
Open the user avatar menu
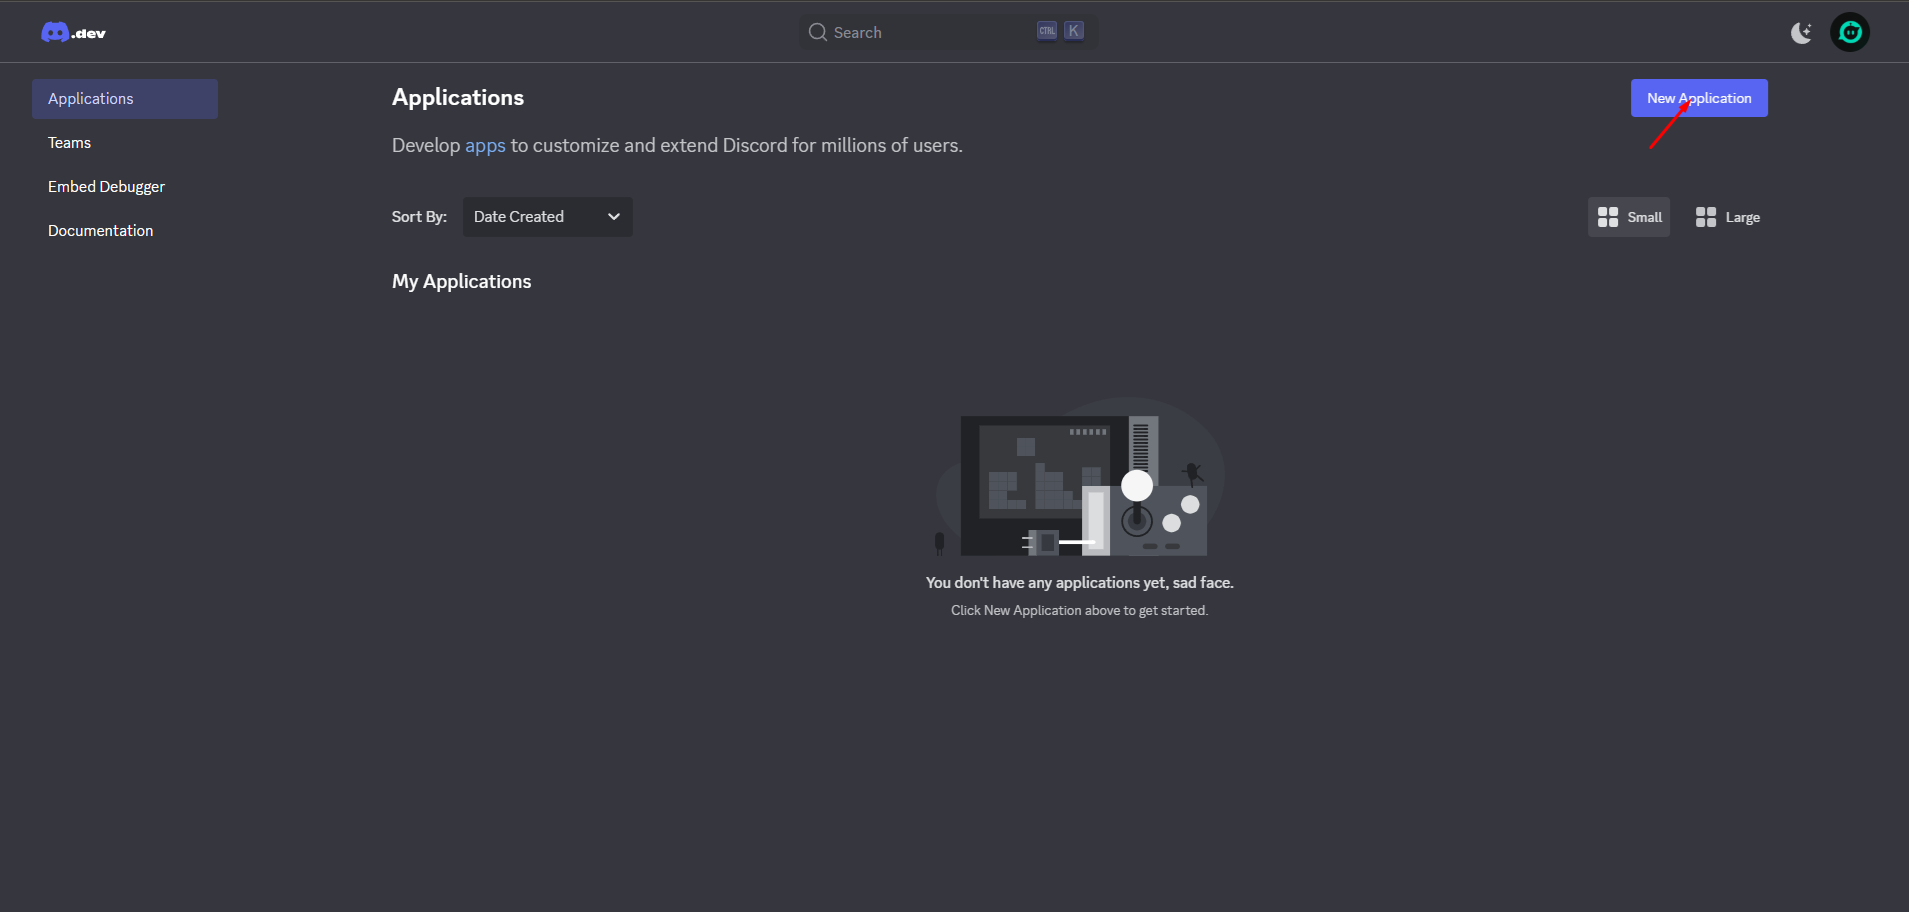pos(1850,32)
